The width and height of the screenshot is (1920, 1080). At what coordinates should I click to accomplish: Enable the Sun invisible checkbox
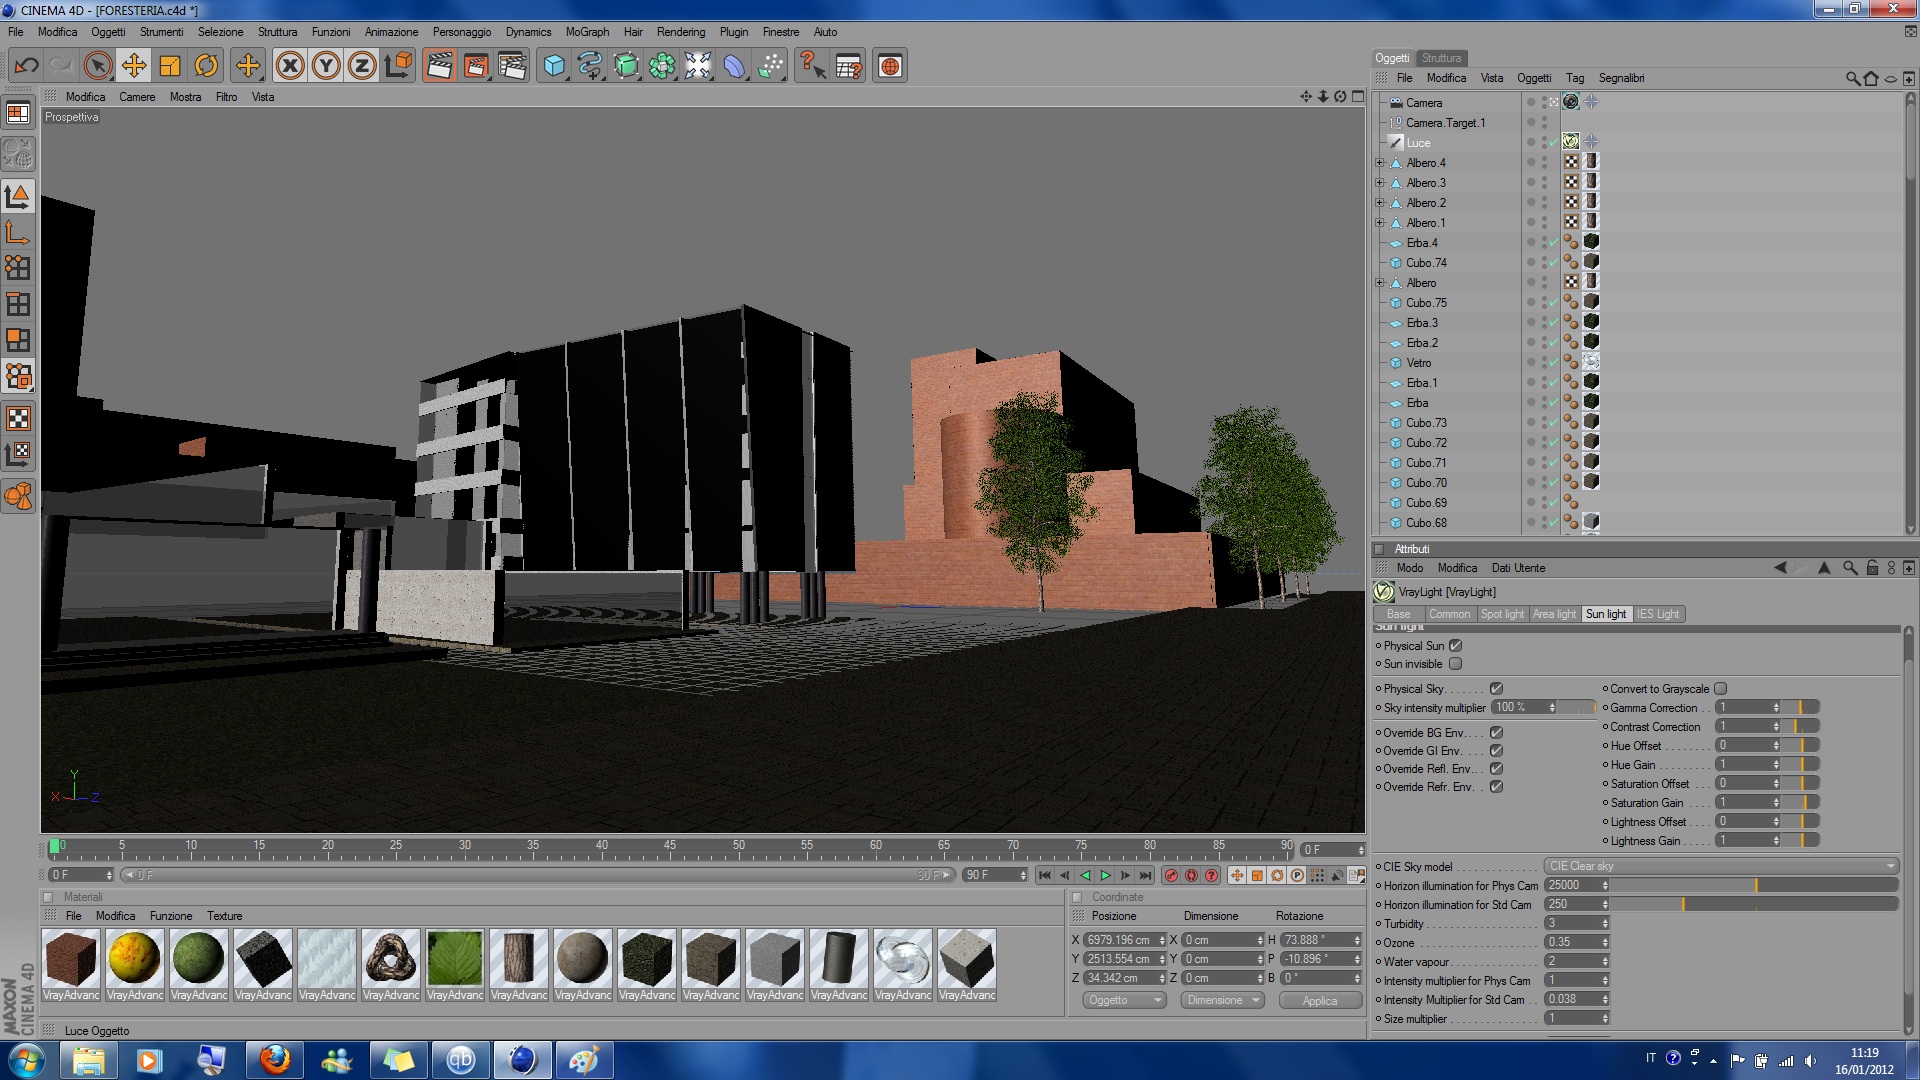1456,664
